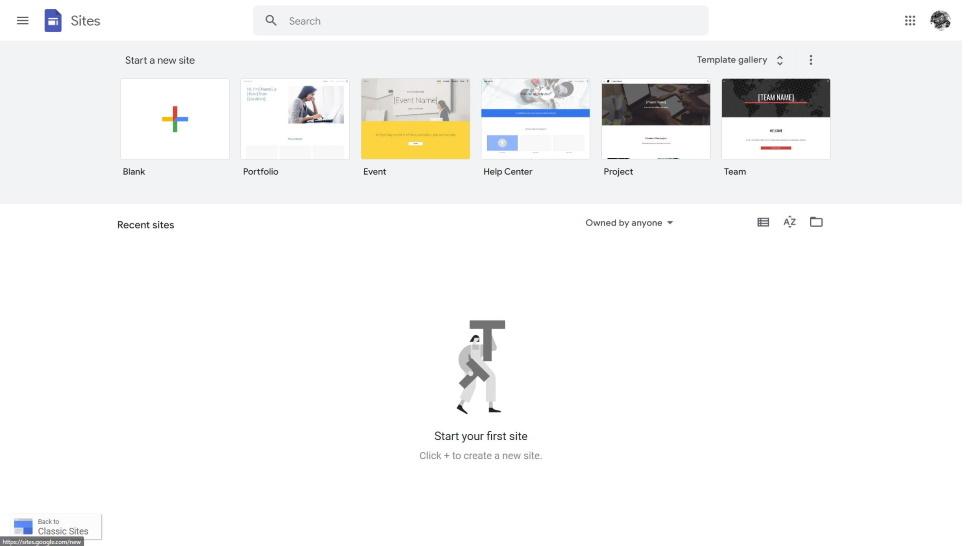This screenshot has width=970, height=546.
Task: Choose the Project template thumbnail
Action: click(x=656, y=119)
